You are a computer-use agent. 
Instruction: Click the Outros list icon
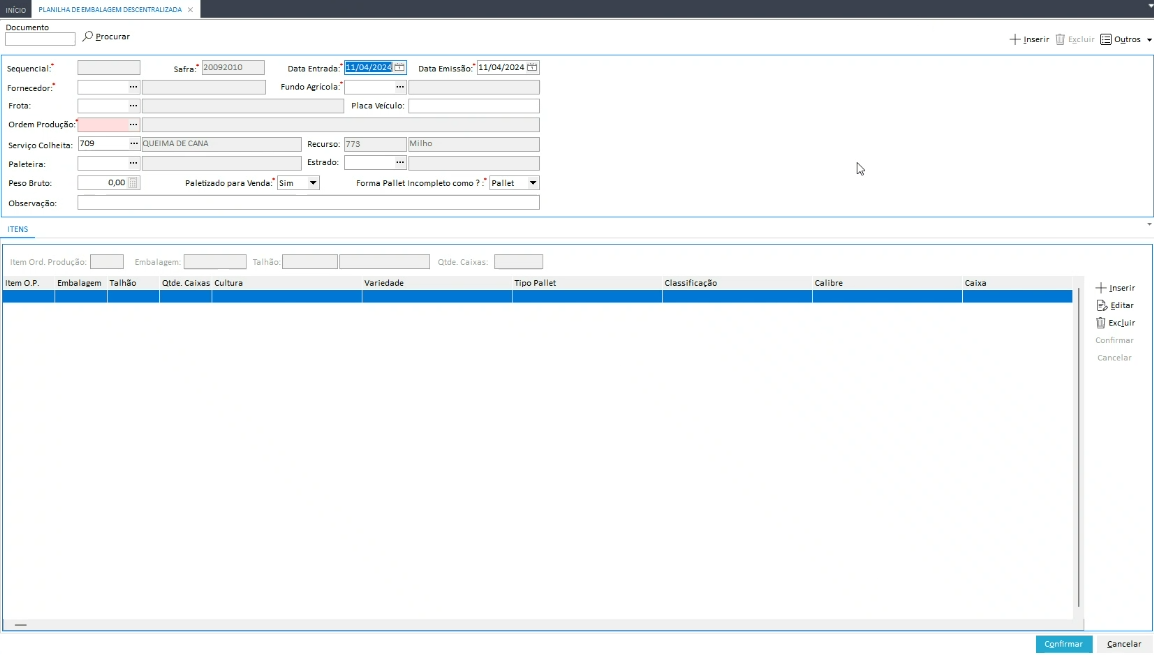1105,39
